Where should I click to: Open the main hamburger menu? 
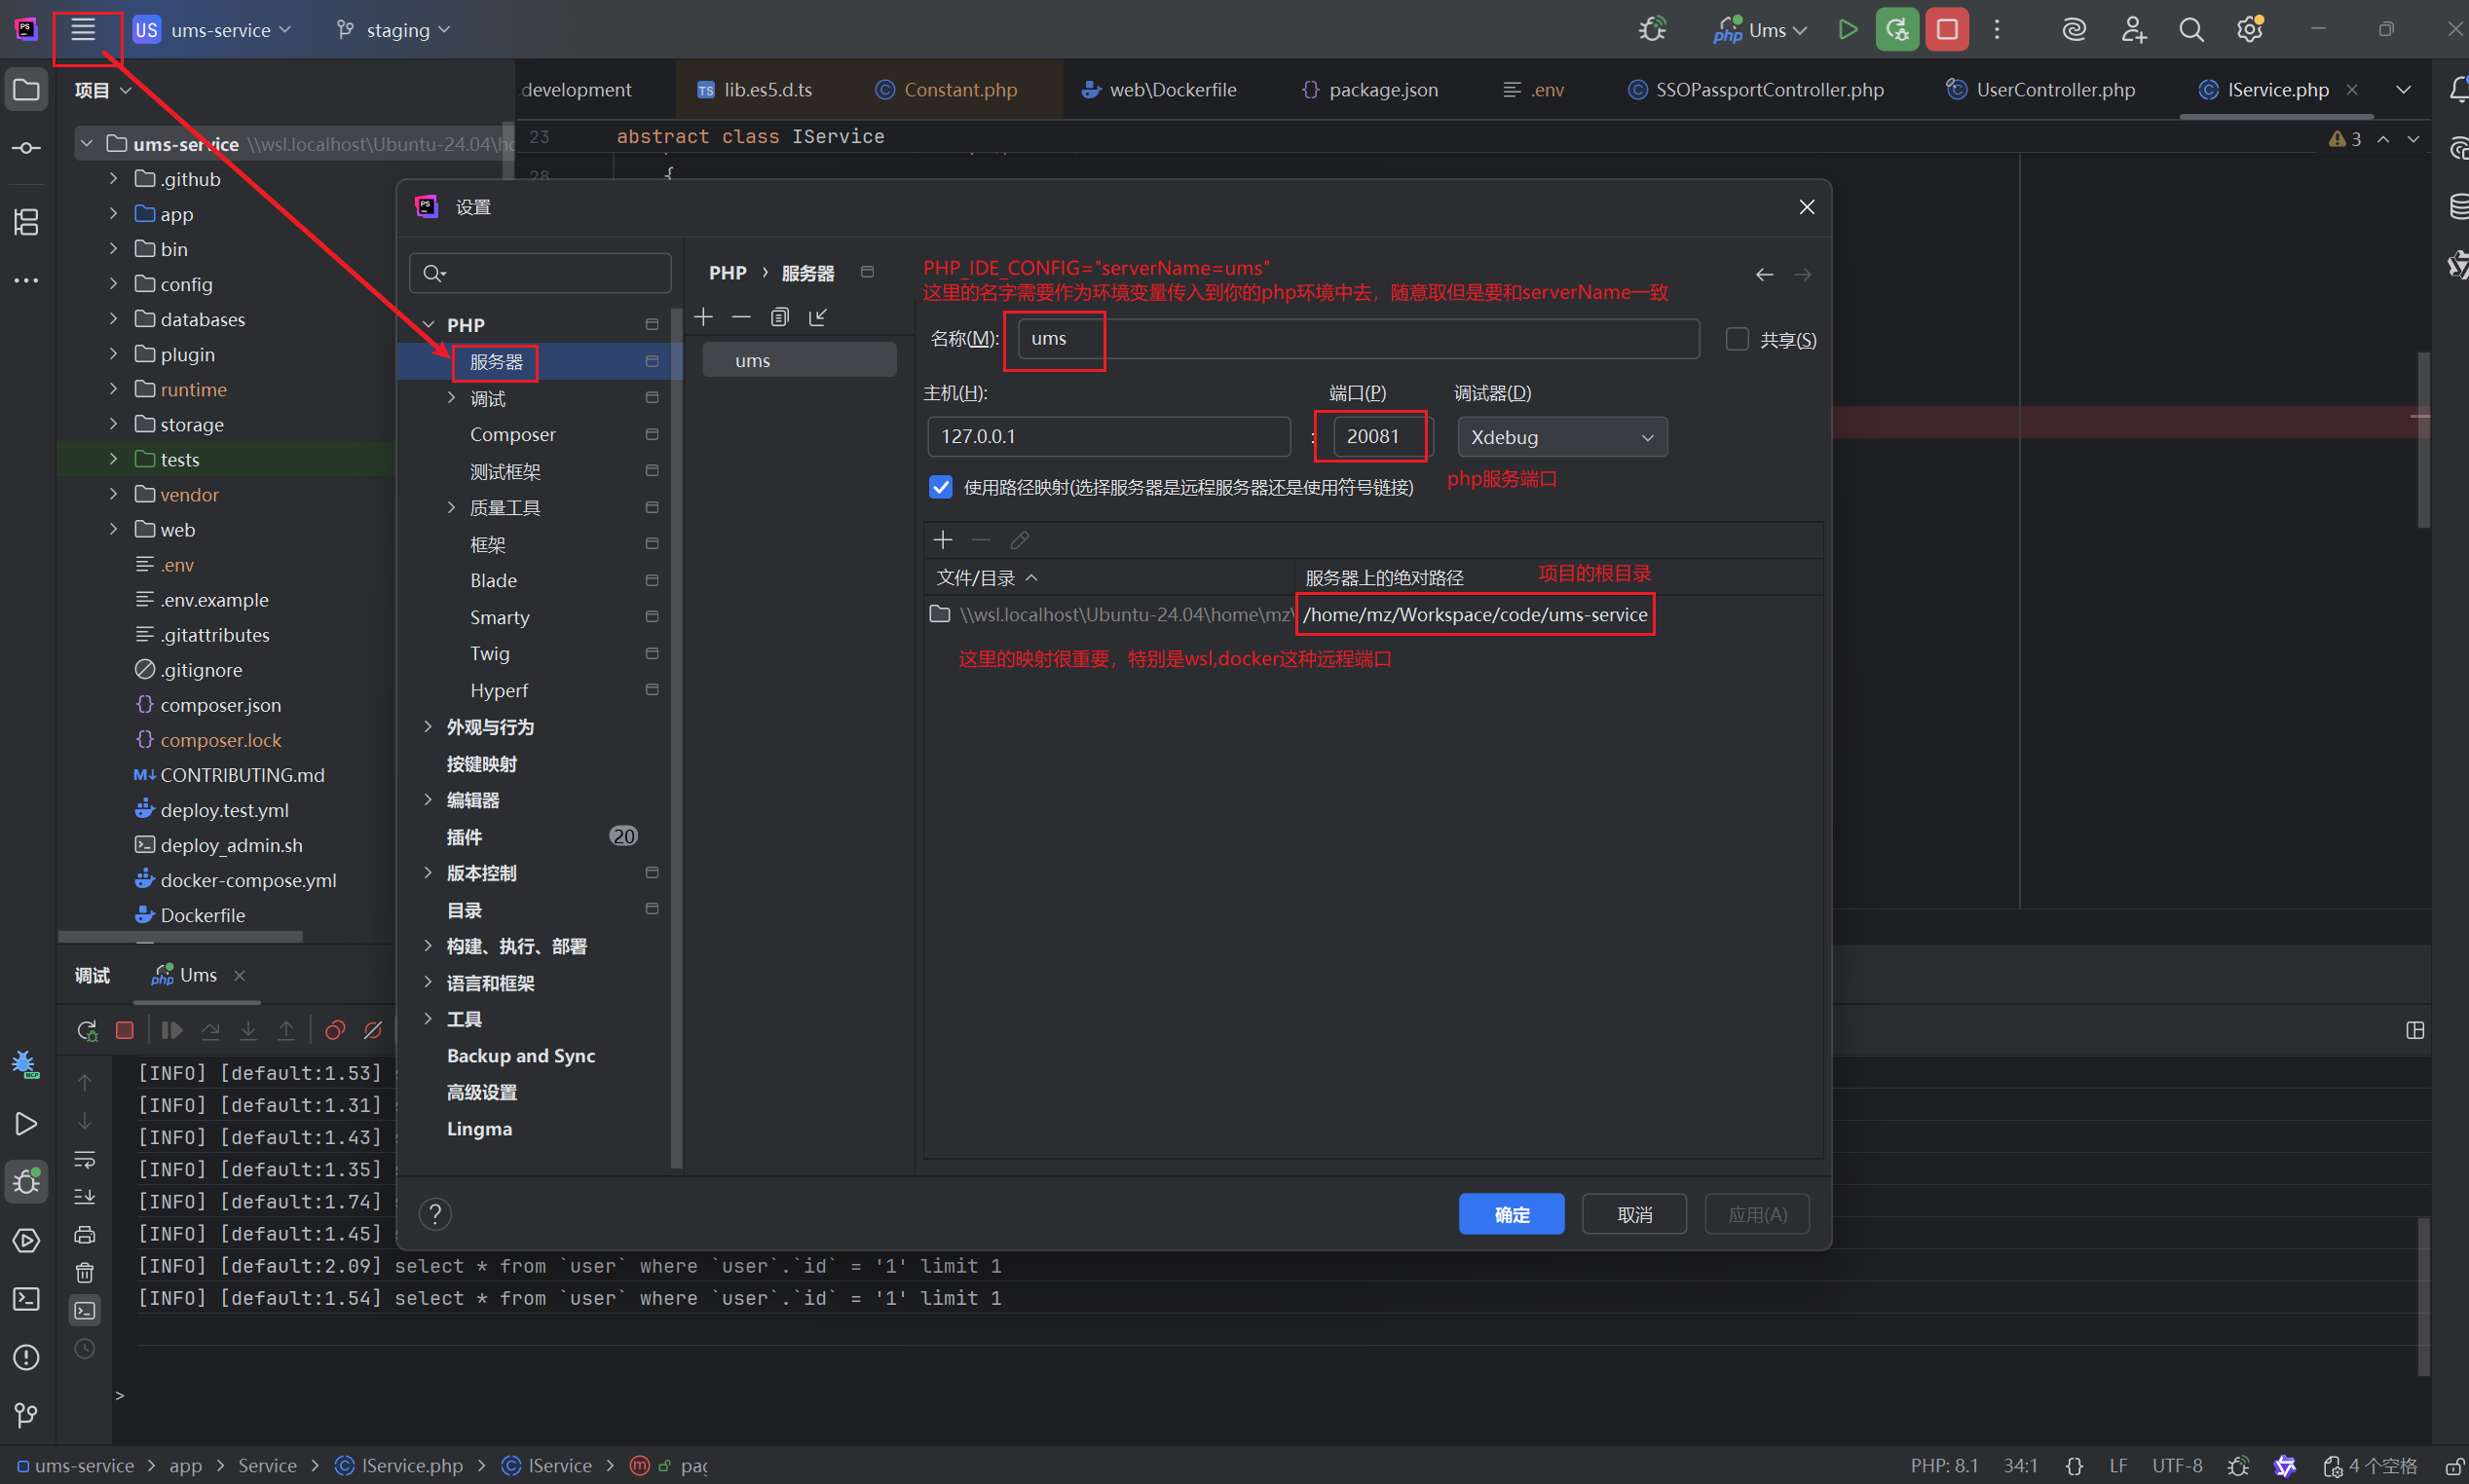tap(83, 30)
